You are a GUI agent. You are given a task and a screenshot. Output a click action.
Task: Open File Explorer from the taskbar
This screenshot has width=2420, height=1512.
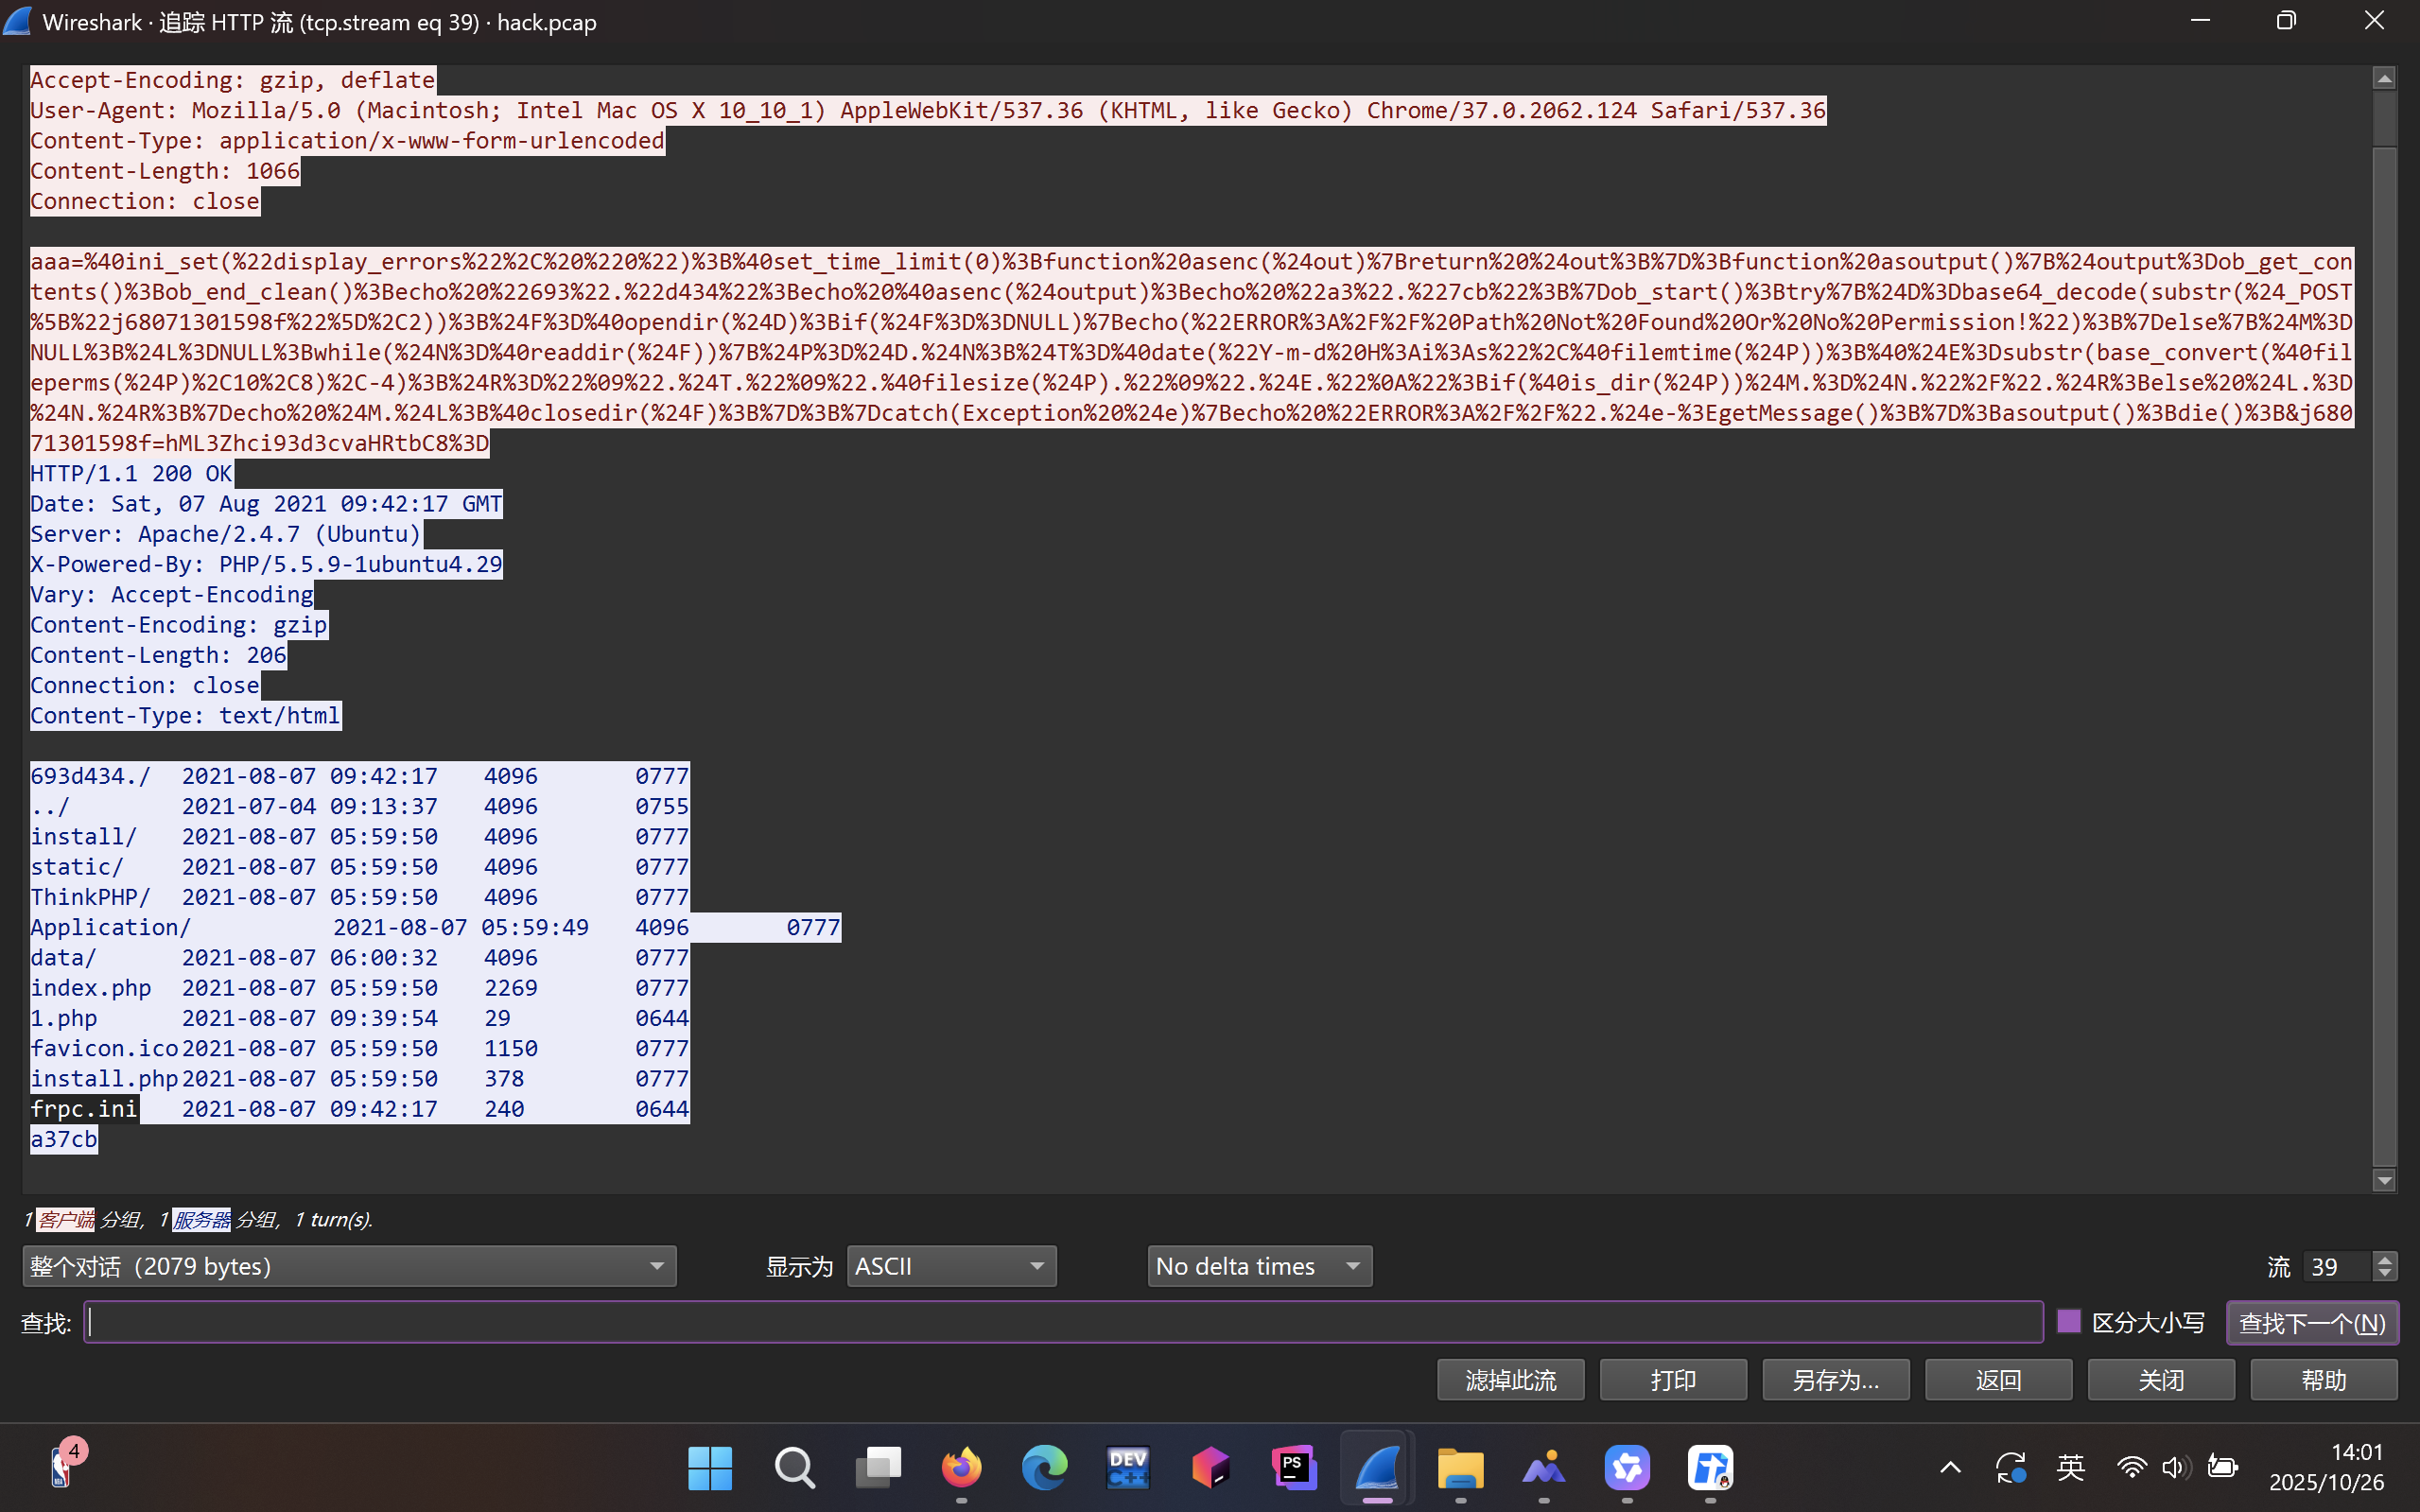[1461, 1468]
